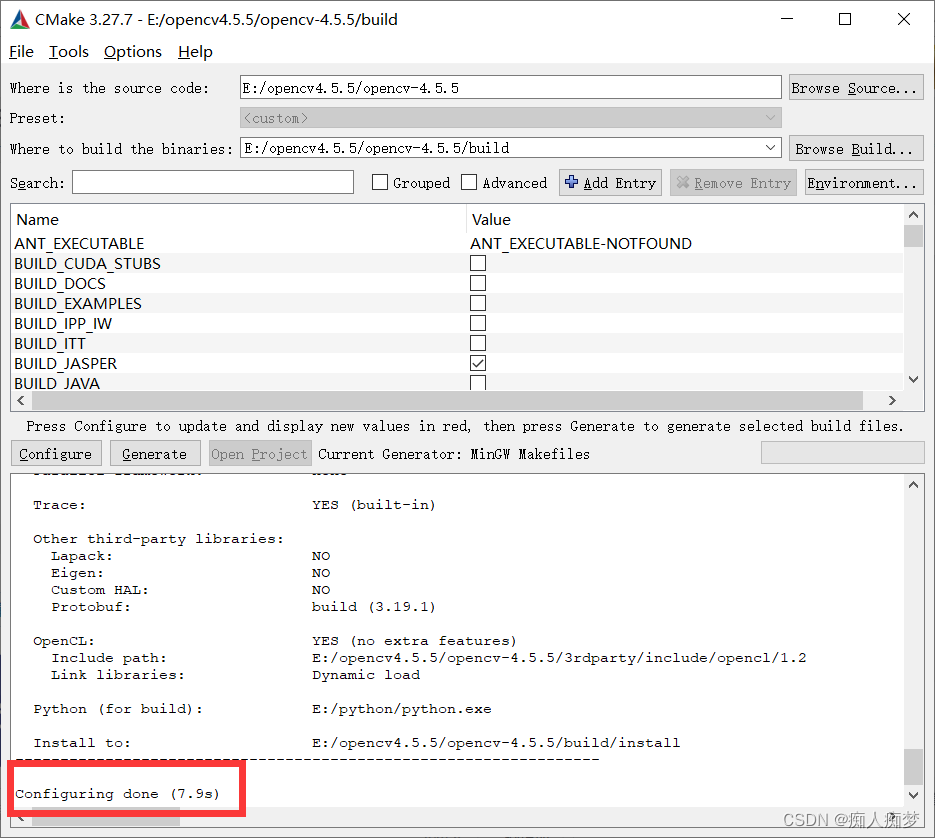Image resolution: width=935 pixels, height=838 pixels.
Task: Click the output log scroll up arrow
Action: [x=913, y=486]
